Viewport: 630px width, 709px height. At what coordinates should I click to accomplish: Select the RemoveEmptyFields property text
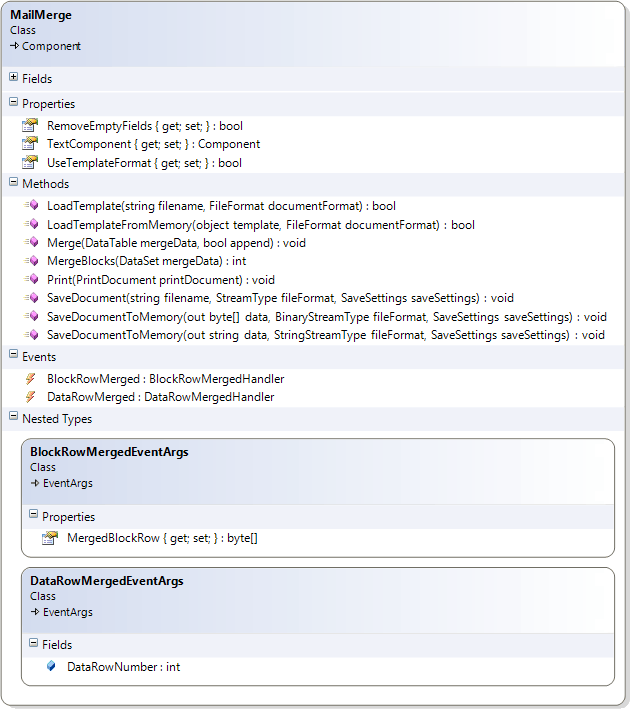coord(145,126)
